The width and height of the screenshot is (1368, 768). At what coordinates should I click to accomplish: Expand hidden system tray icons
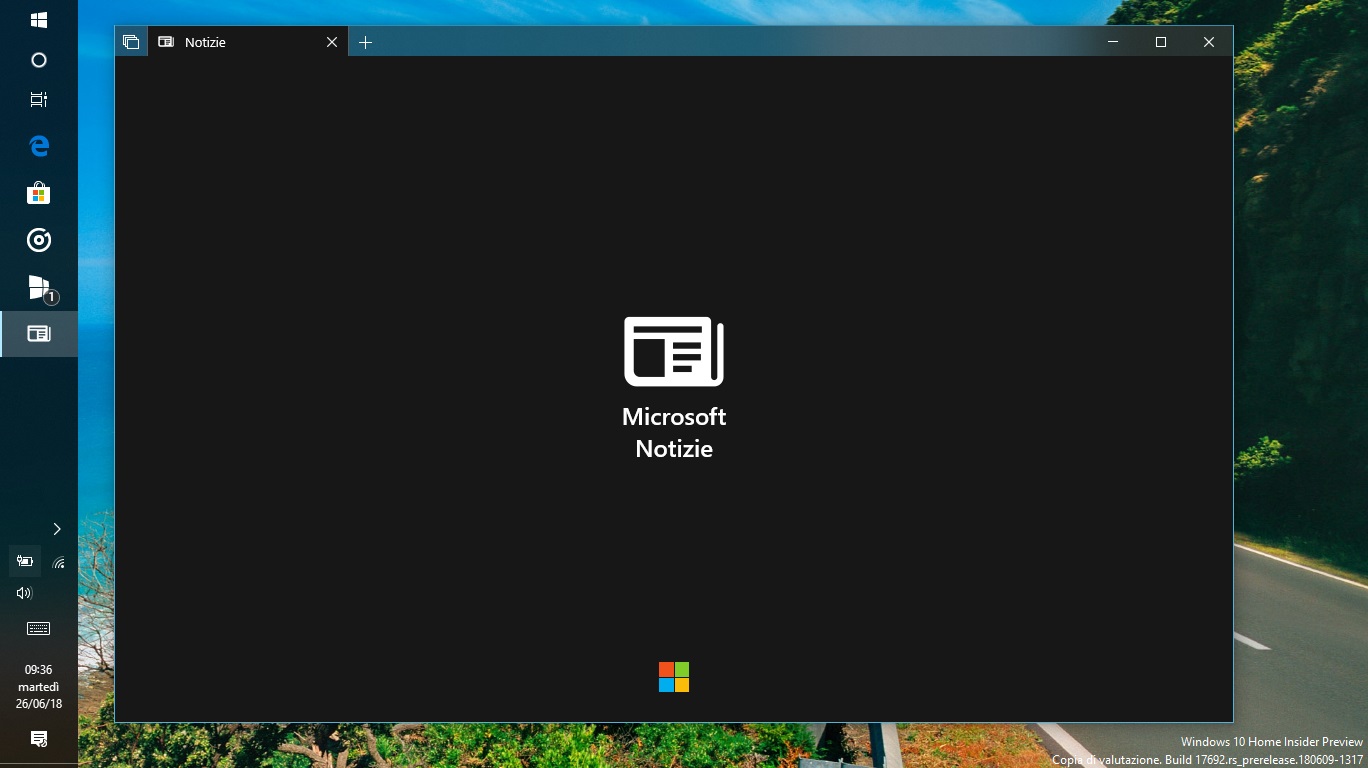pyautogui.click(x=57, y=529)
